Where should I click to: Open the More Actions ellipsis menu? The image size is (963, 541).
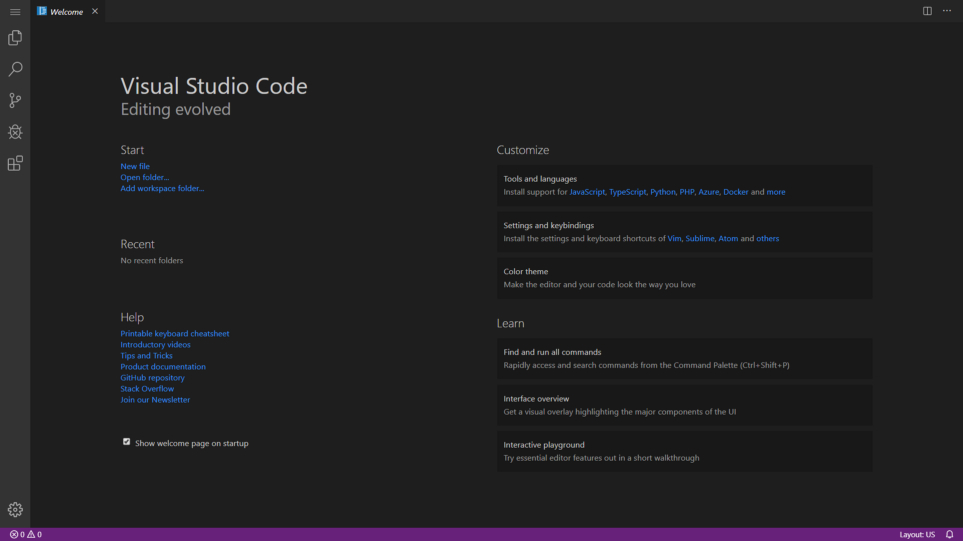pyautogui.click(x=947, y=11)
